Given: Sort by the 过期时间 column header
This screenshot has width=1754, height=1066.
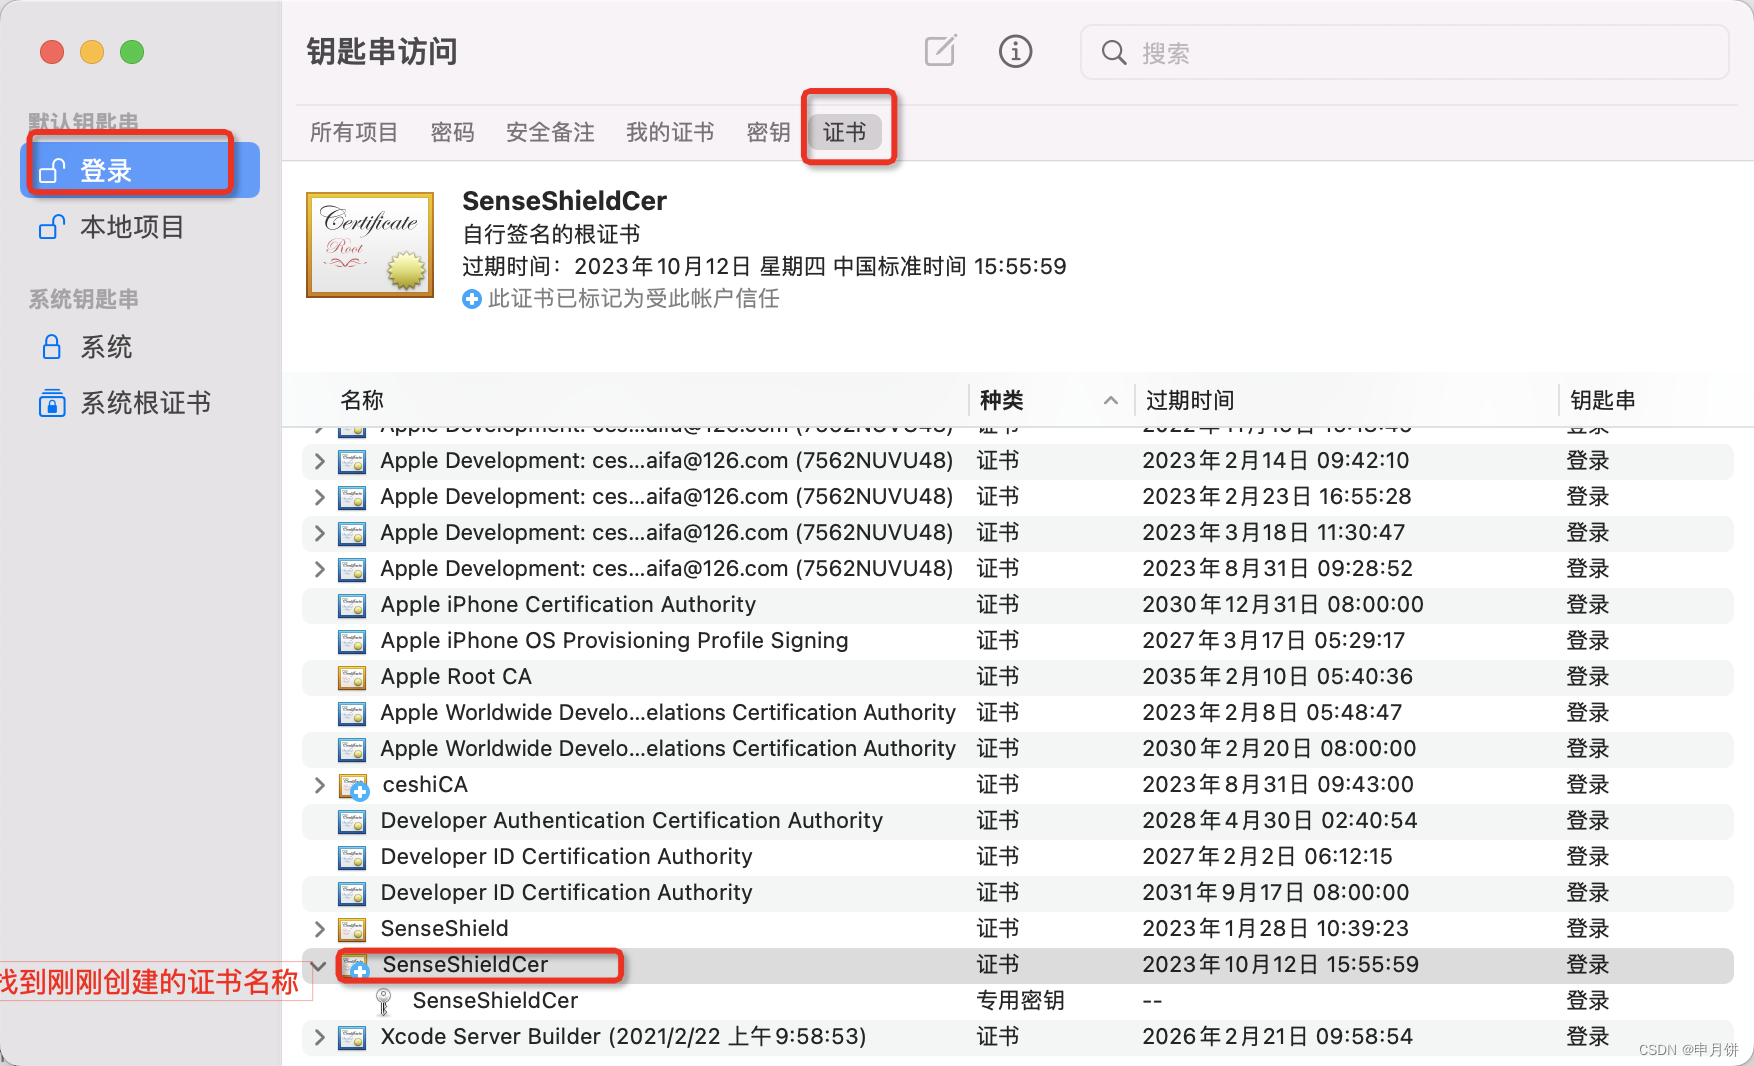Looking at the screenshot, I should coord(1190,400).
